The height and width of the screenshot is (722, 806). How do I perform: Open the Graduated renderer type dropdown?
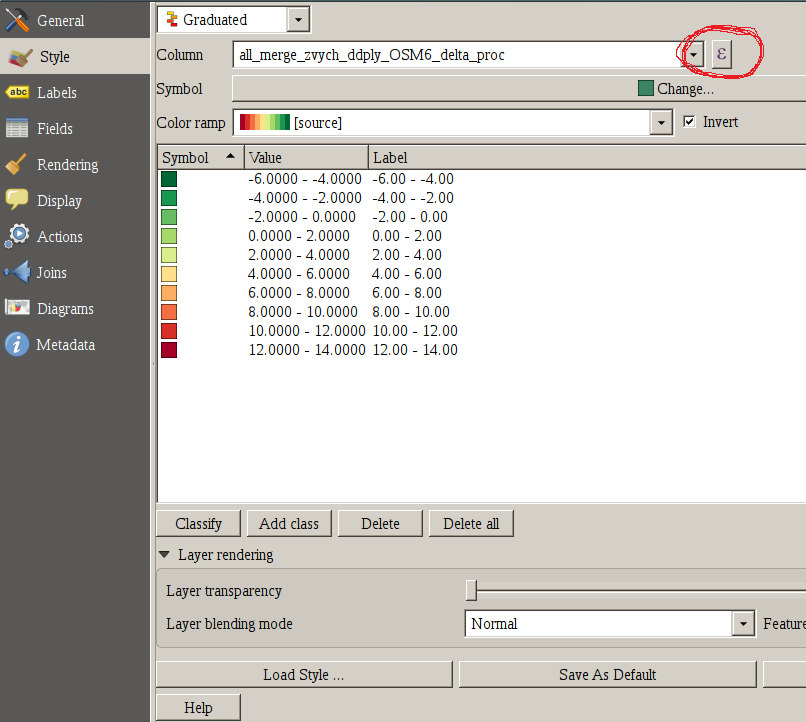[299, 20]
